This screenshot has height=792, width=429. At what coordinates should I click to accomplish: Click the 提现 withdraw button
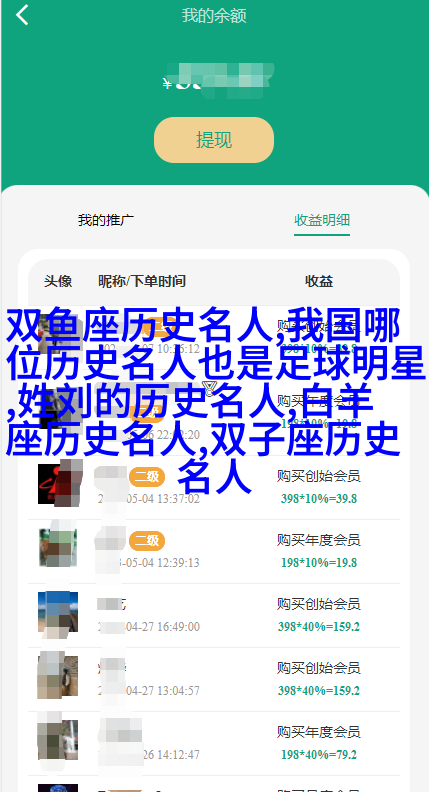coord(214,140)
